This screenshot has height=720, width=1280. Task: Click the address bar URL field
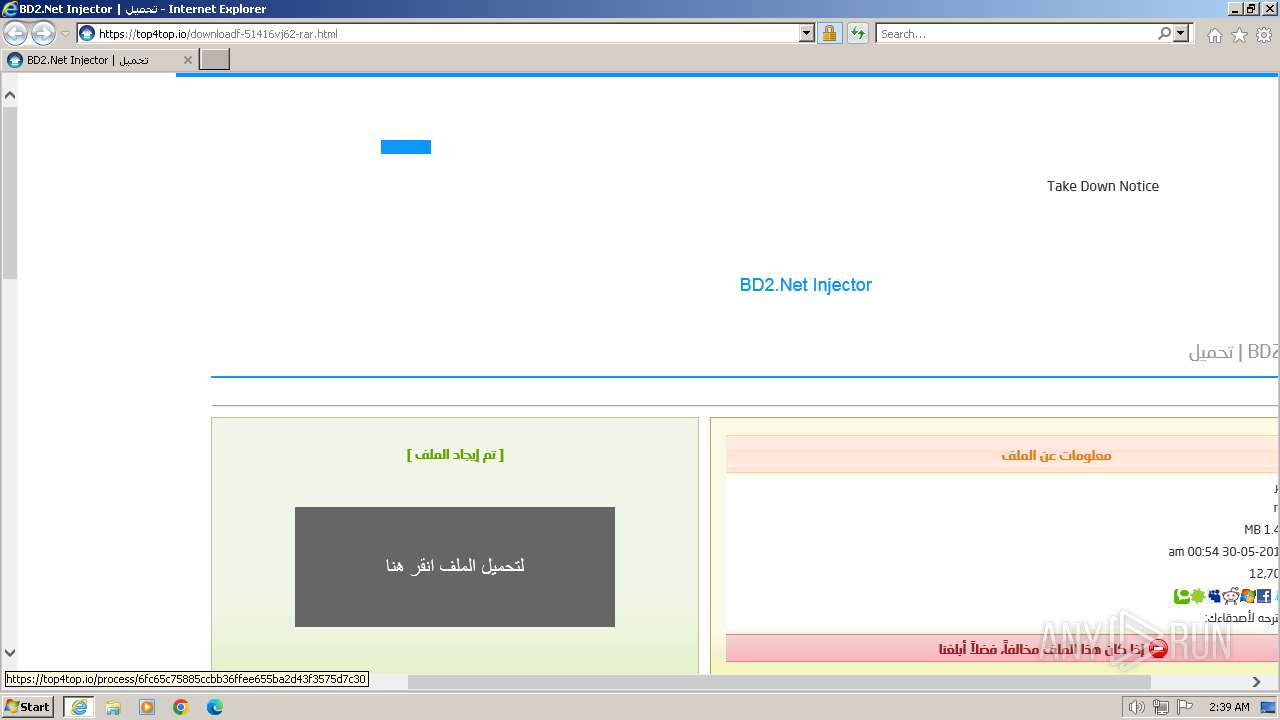point(446,33)
